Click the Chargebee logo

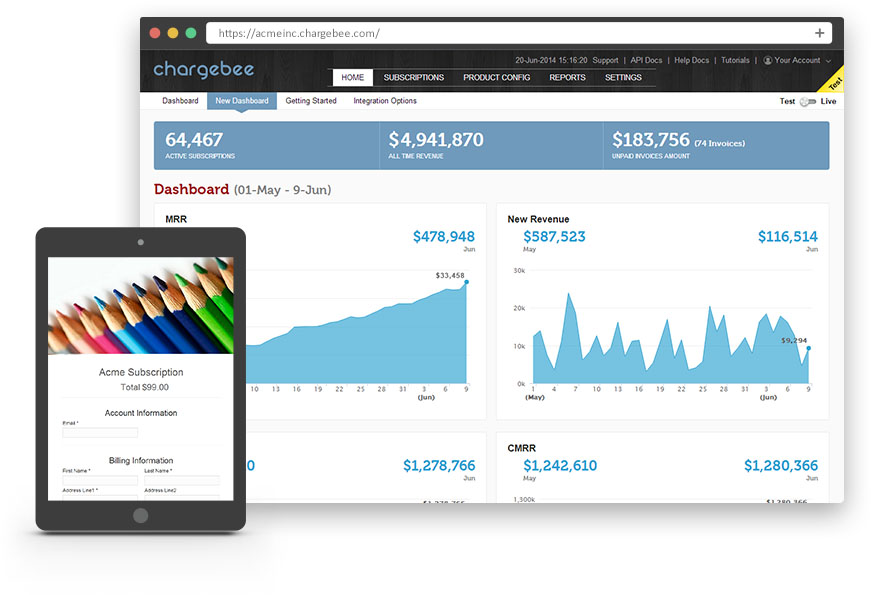point(203,70)
